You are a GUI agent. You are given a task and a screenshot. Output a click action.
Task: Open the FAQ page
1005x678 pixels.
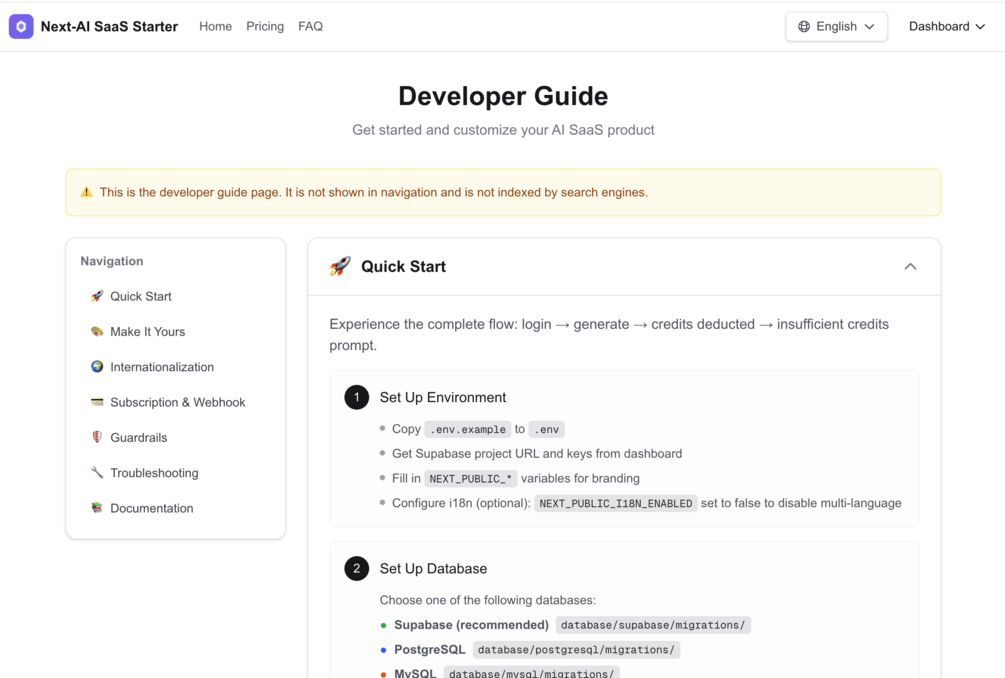point(310,27)
